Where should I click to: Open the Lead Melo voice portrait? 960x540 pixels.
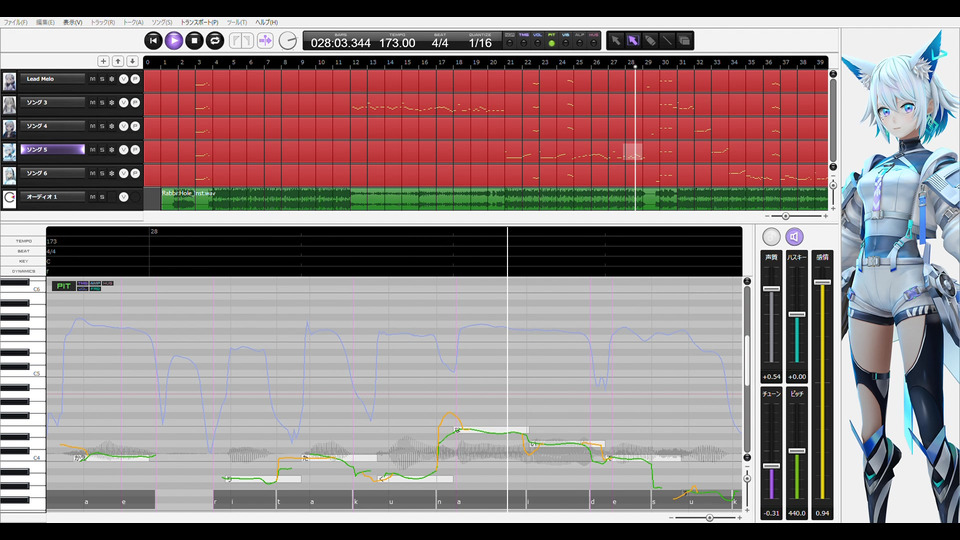(x=9, y=81)
